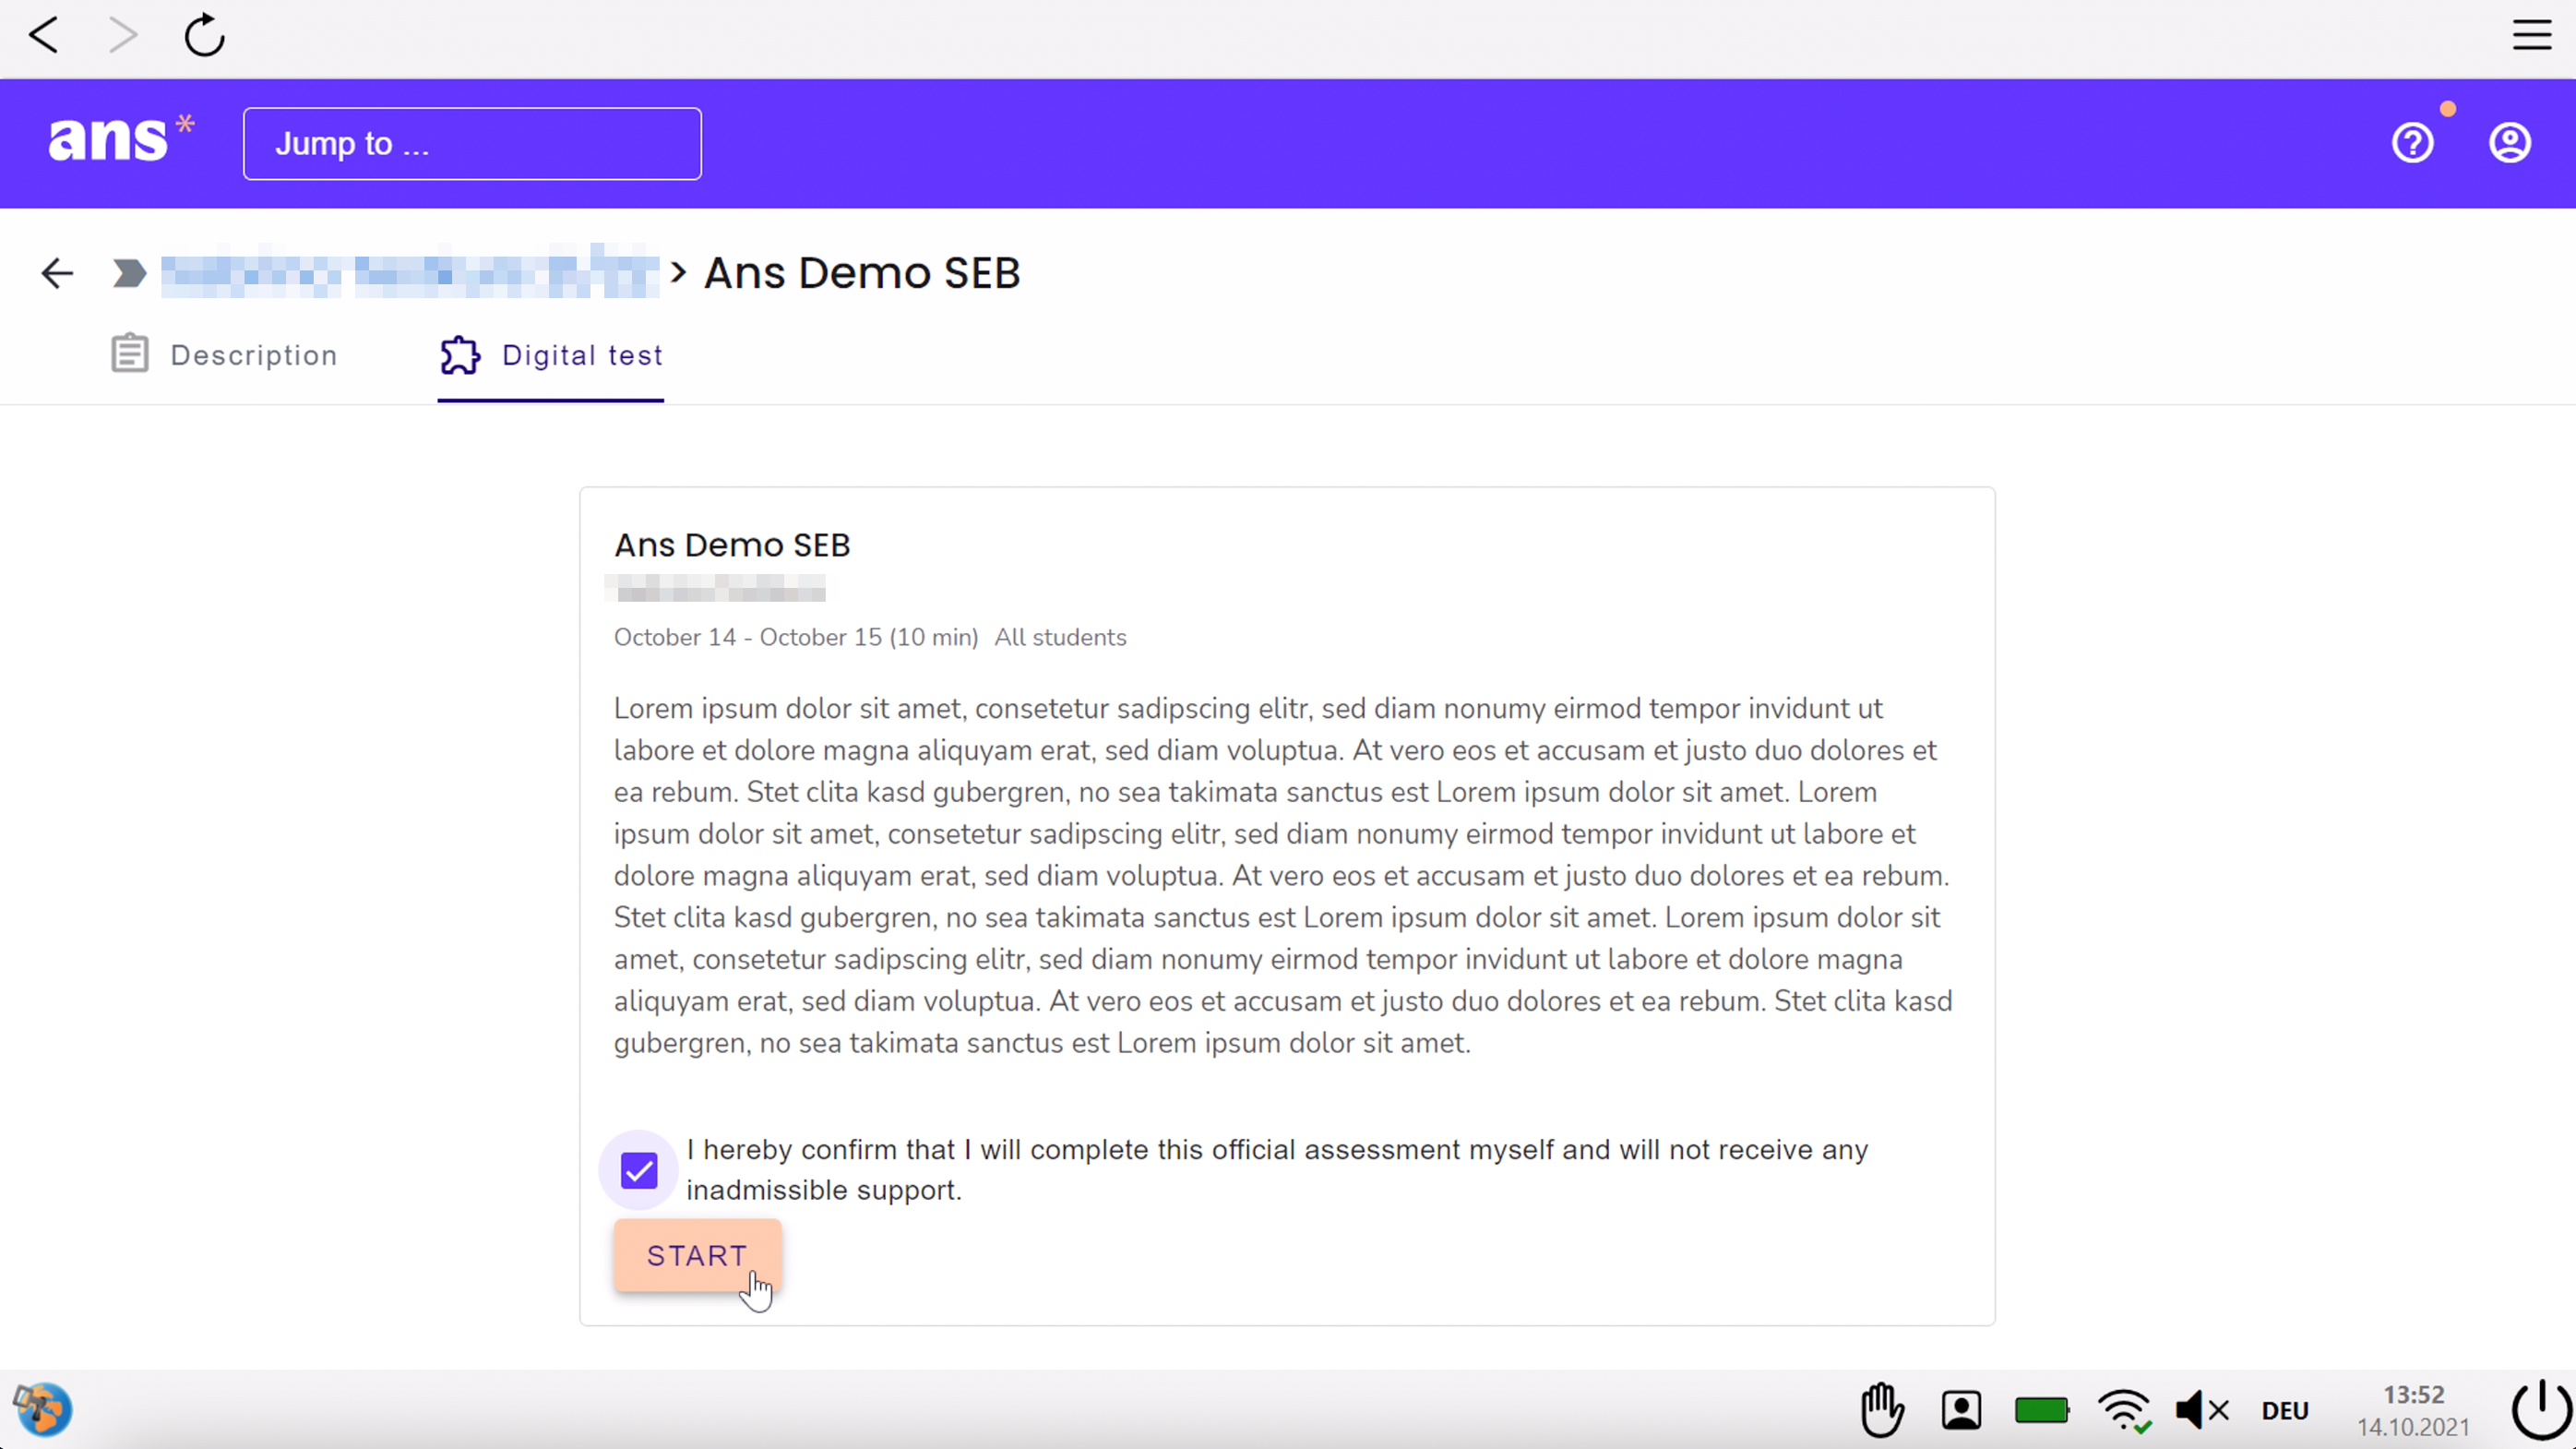
Task: Click the Jump to search field
Action: pyautogui.click(x=472, y=144)
